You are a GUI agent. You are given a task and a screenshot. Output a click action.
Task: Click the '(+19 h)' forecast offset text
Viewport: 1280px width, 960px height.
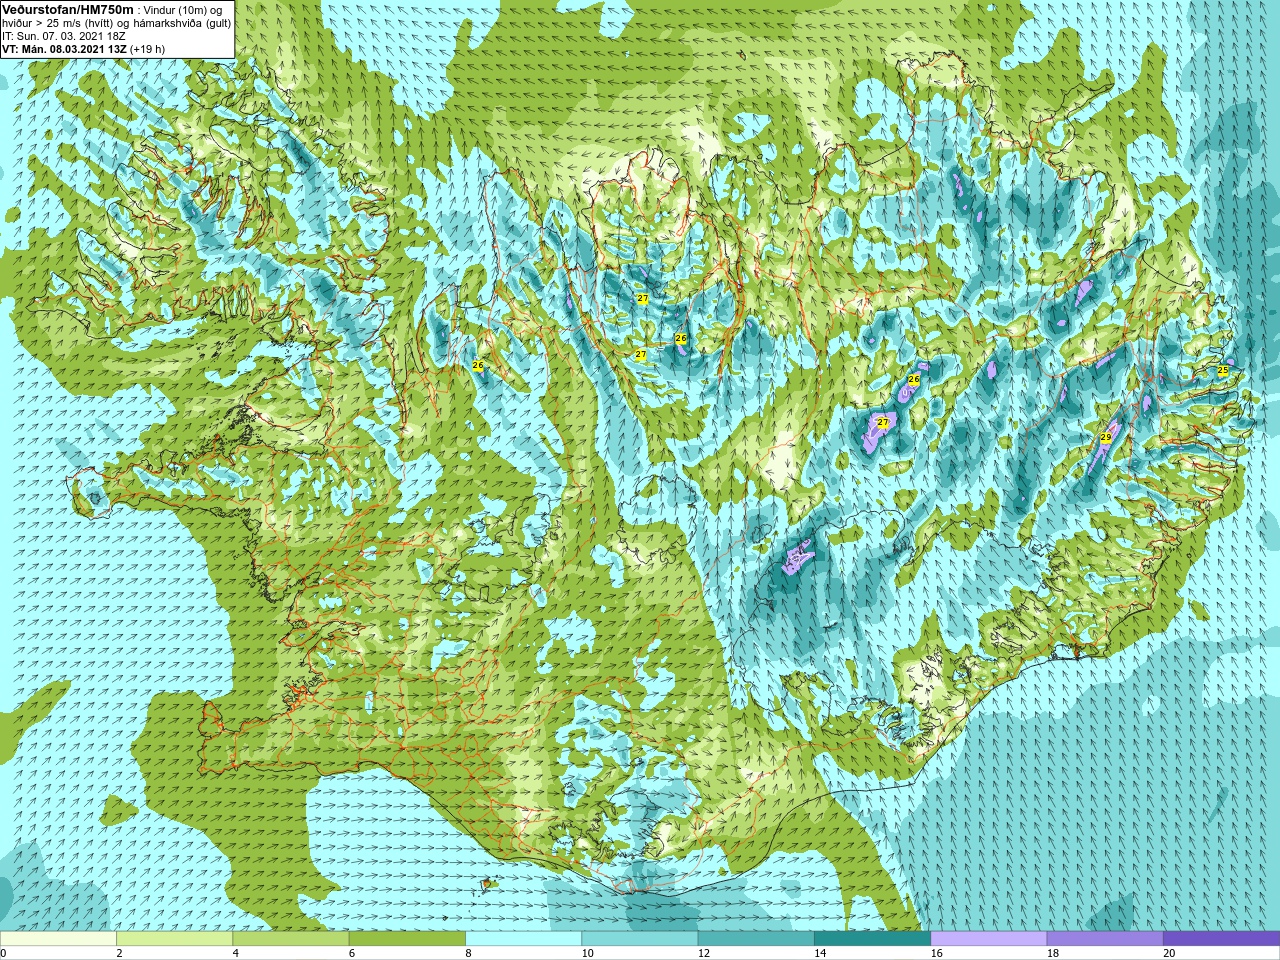pos(147,48)
